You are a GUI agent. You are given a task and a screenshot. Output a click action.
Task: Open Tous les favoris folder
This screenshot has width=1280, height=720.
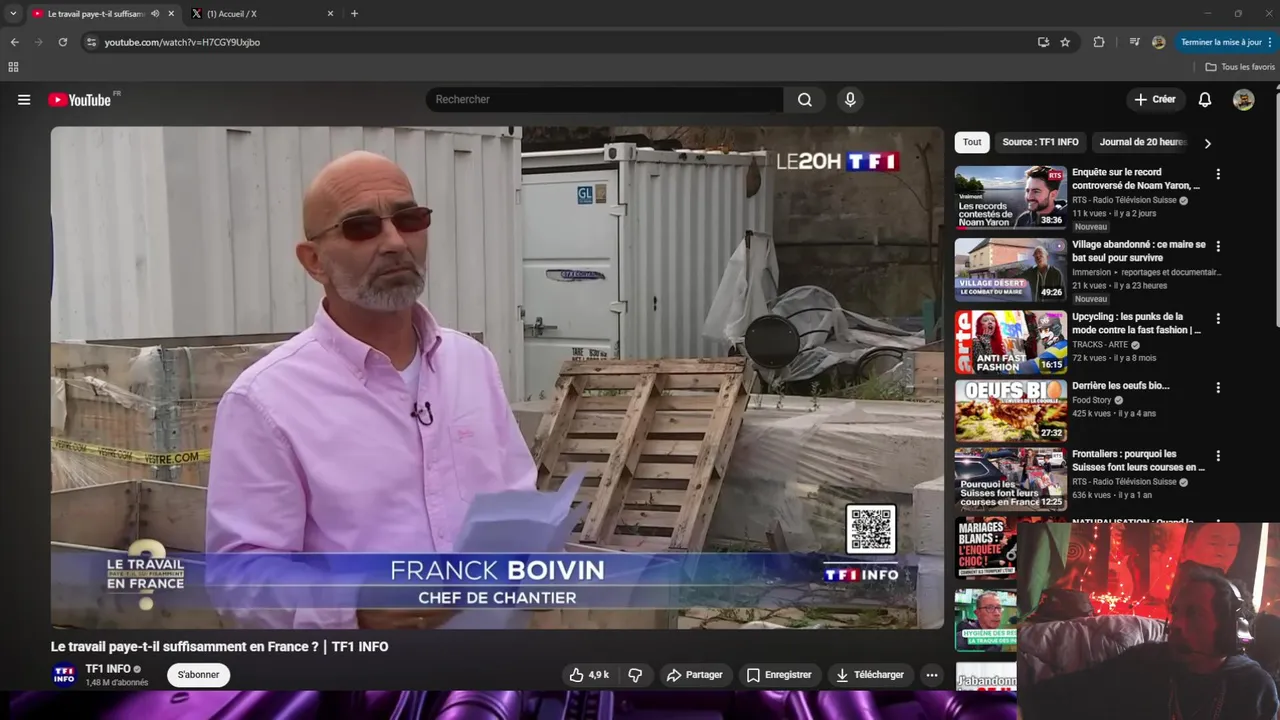pos(1240,67)
